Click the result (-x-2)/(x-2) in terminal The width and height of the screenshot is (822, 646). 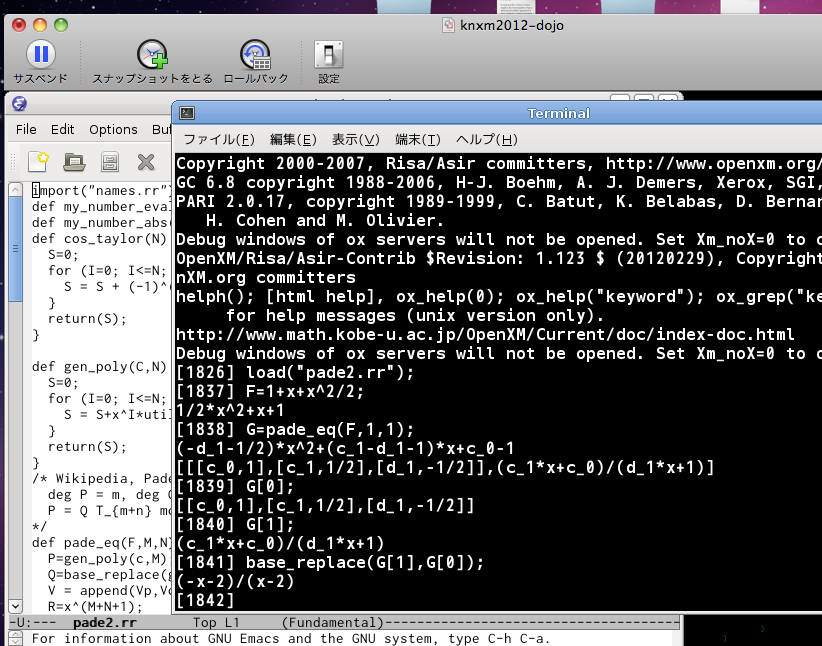coord(235,582)
